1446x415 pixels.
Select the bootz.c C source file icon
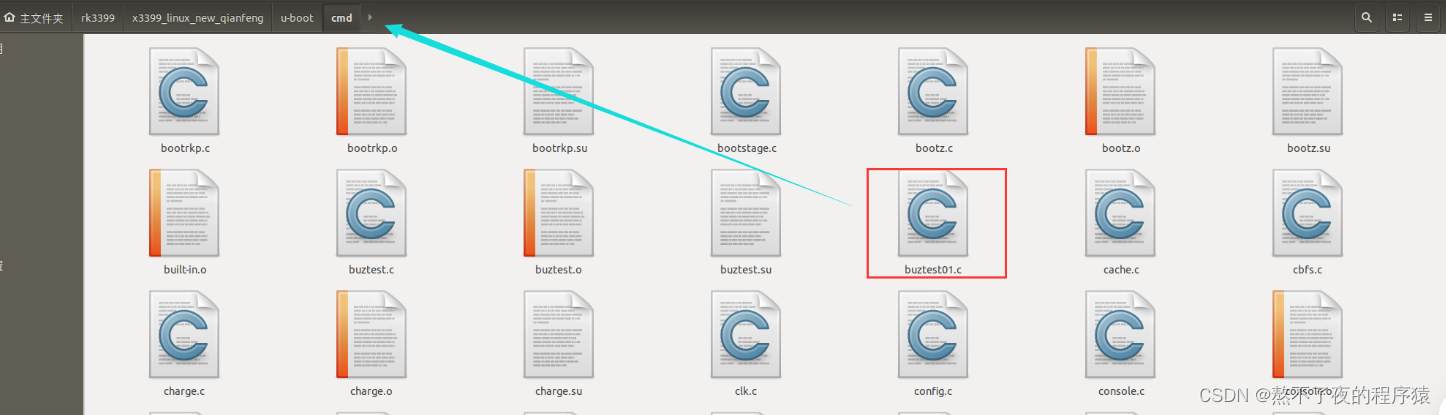pyautogui.click(x=934, y=92)
